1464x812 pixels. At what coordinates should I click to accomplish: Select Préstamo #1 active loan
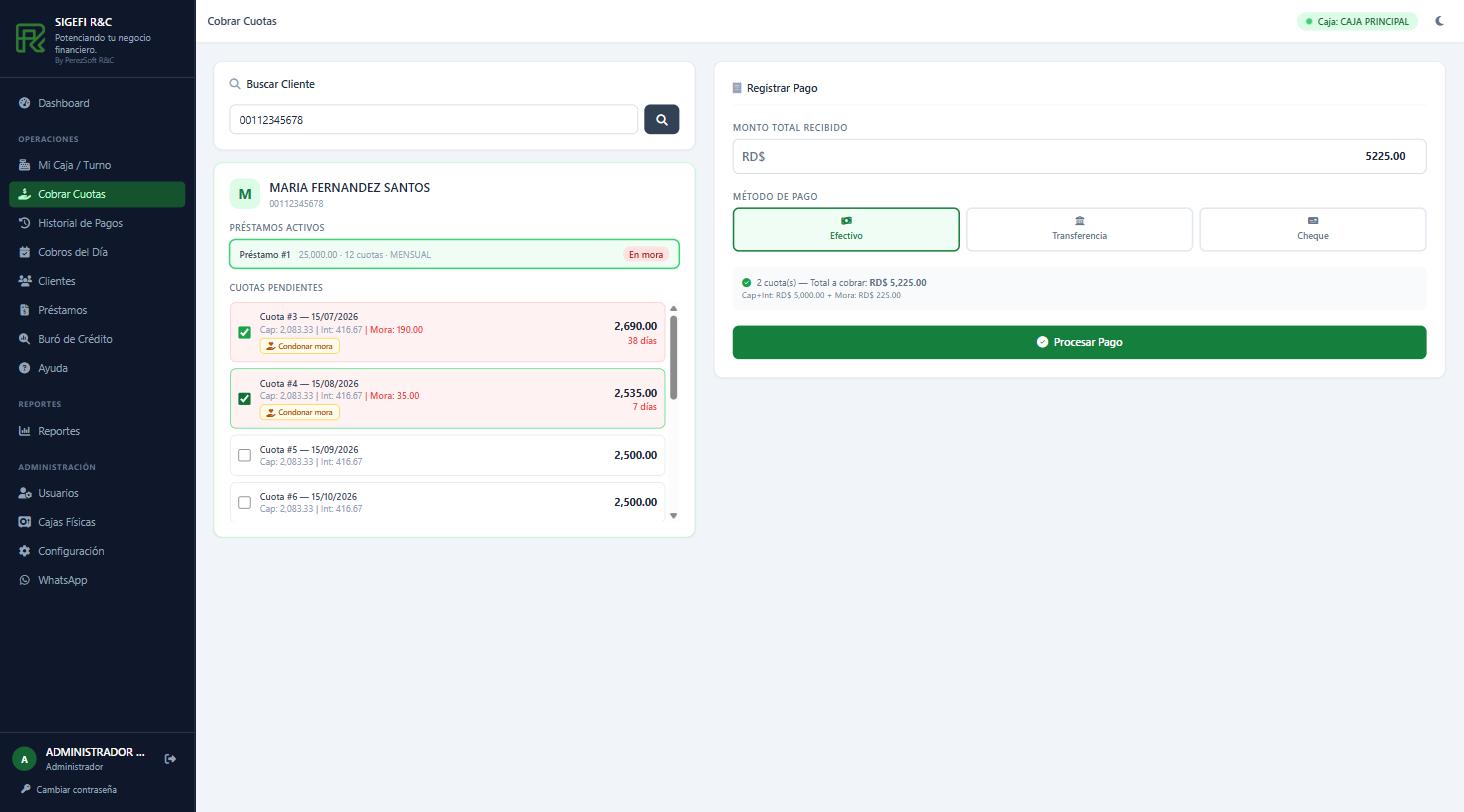click(x=454, y=254)
